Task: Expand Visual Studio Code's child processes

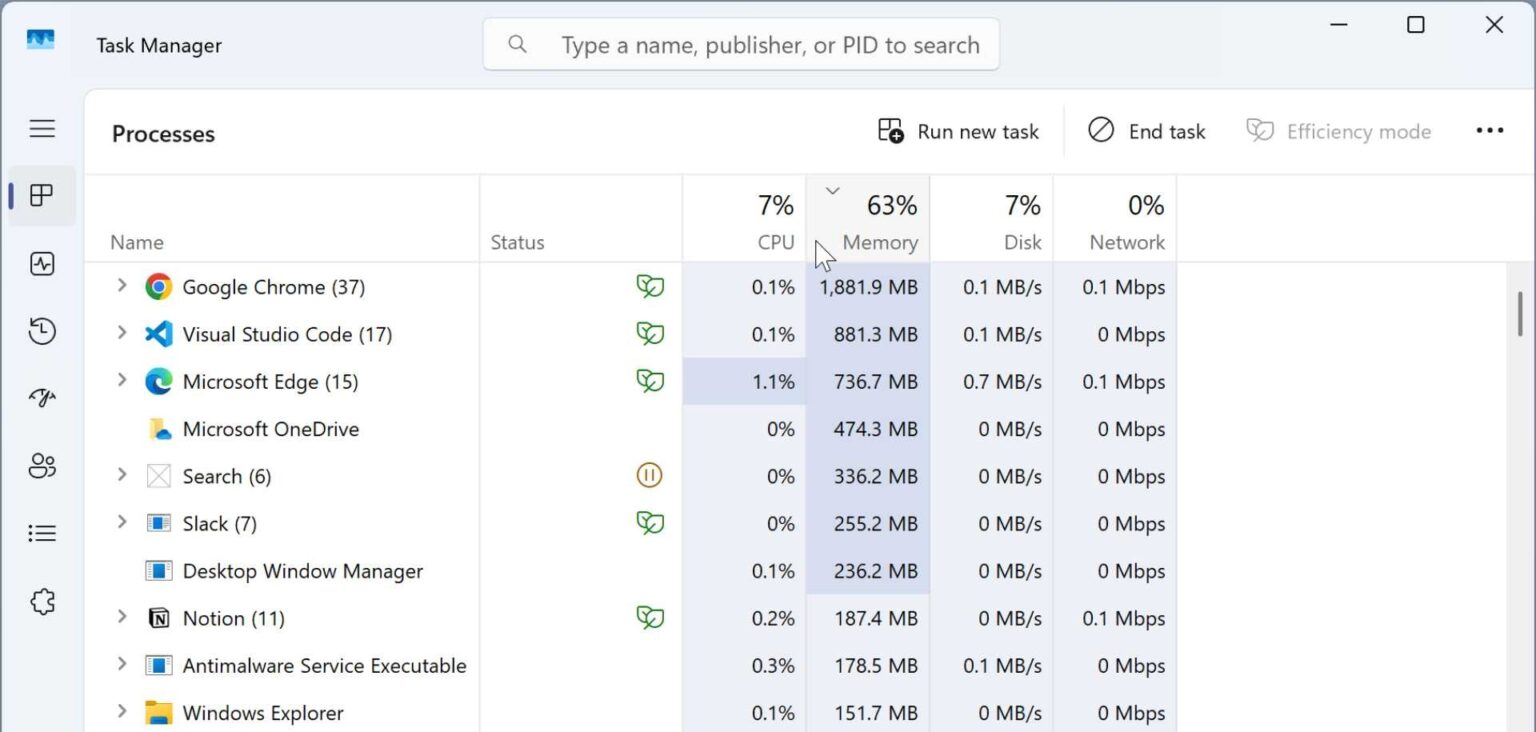Action: point(121,334)
